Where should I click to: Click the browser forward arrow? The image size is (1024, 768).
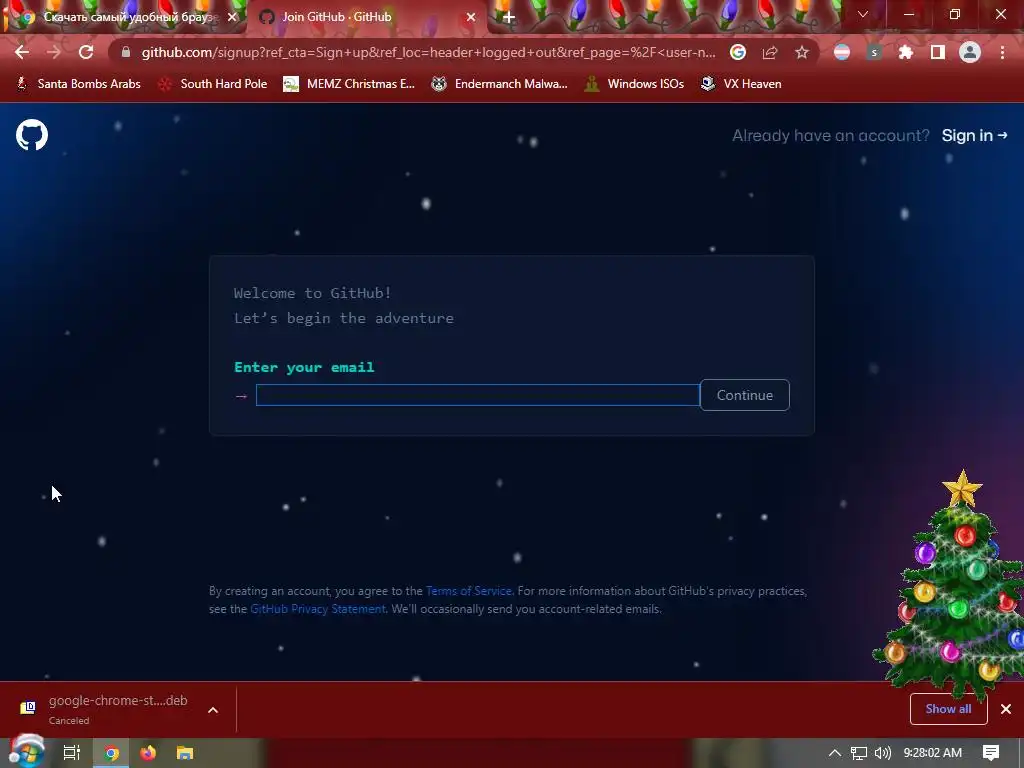54,52
